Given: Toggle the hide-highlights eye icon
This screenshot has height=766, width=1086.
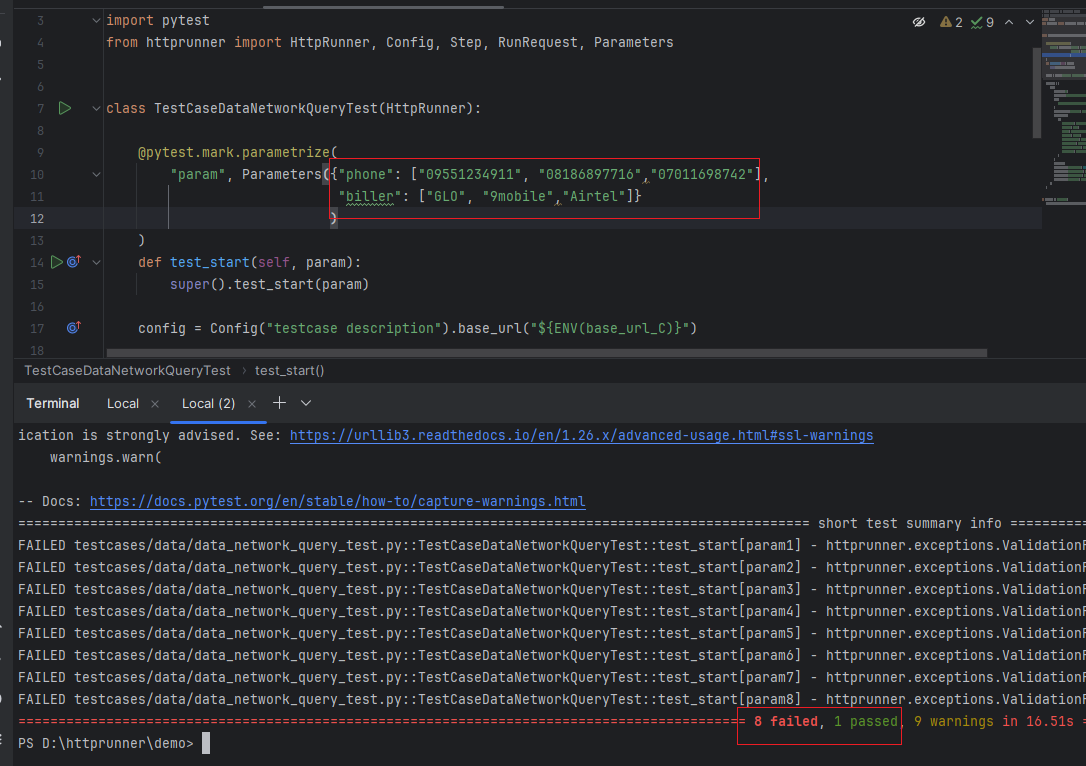Looking at the screenshot, I should [919, 20].
